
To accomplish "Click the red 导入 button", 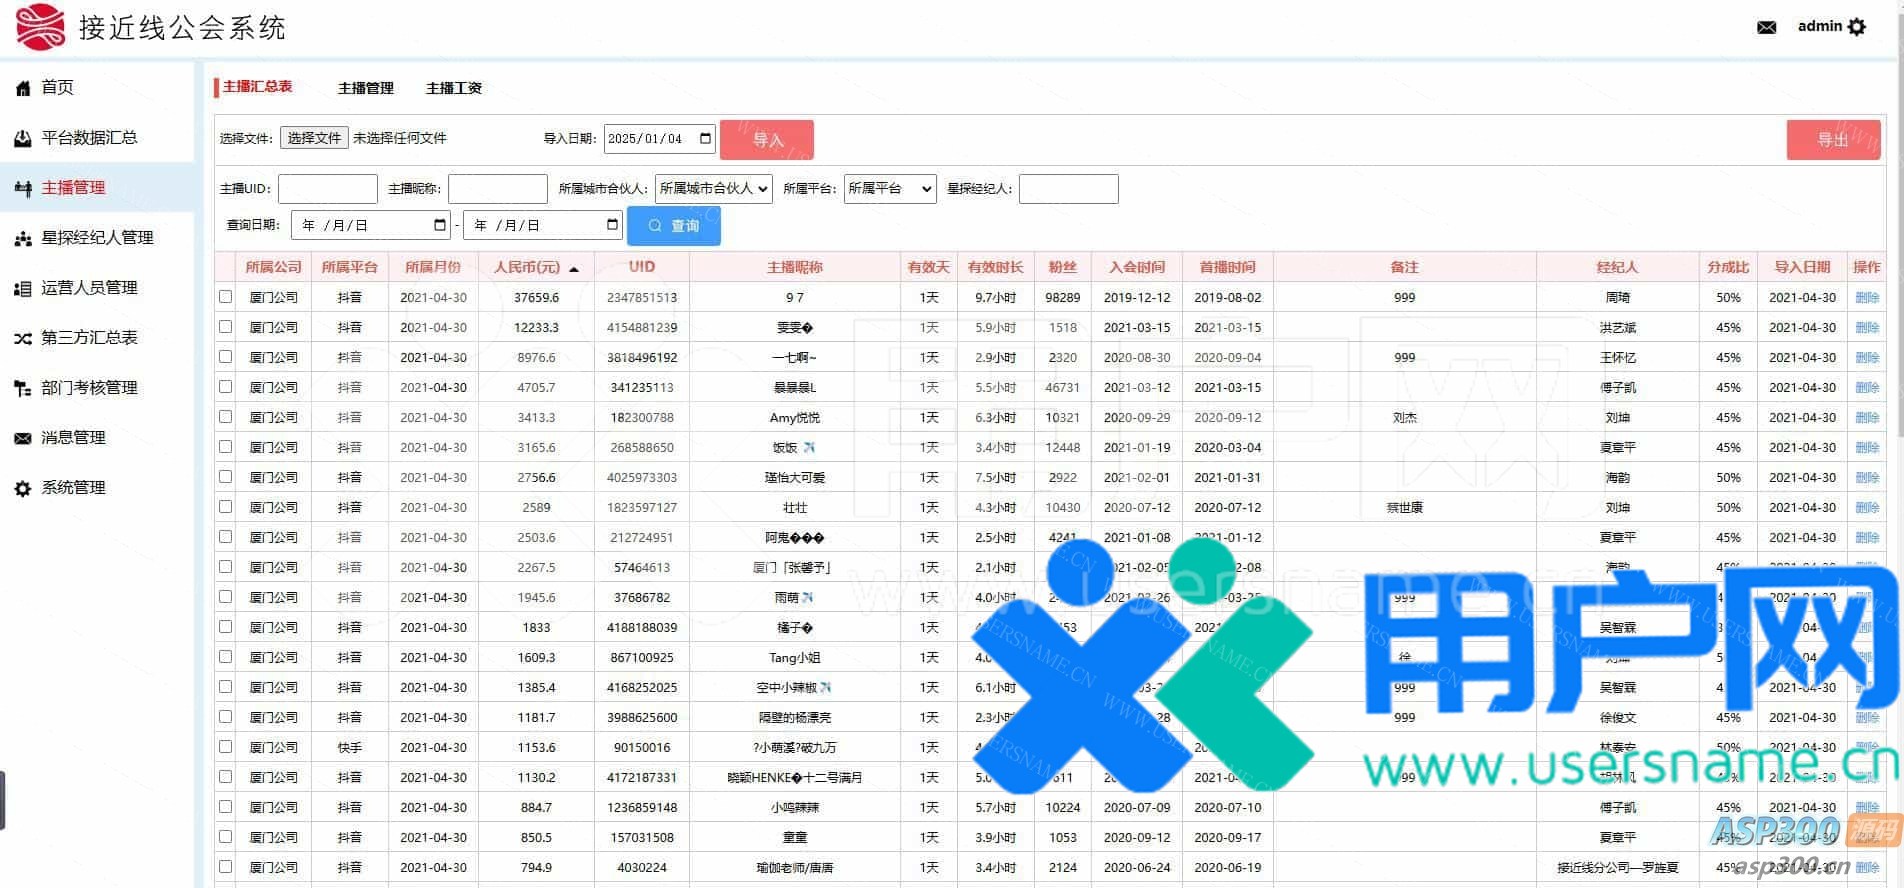I will point(767,140).
